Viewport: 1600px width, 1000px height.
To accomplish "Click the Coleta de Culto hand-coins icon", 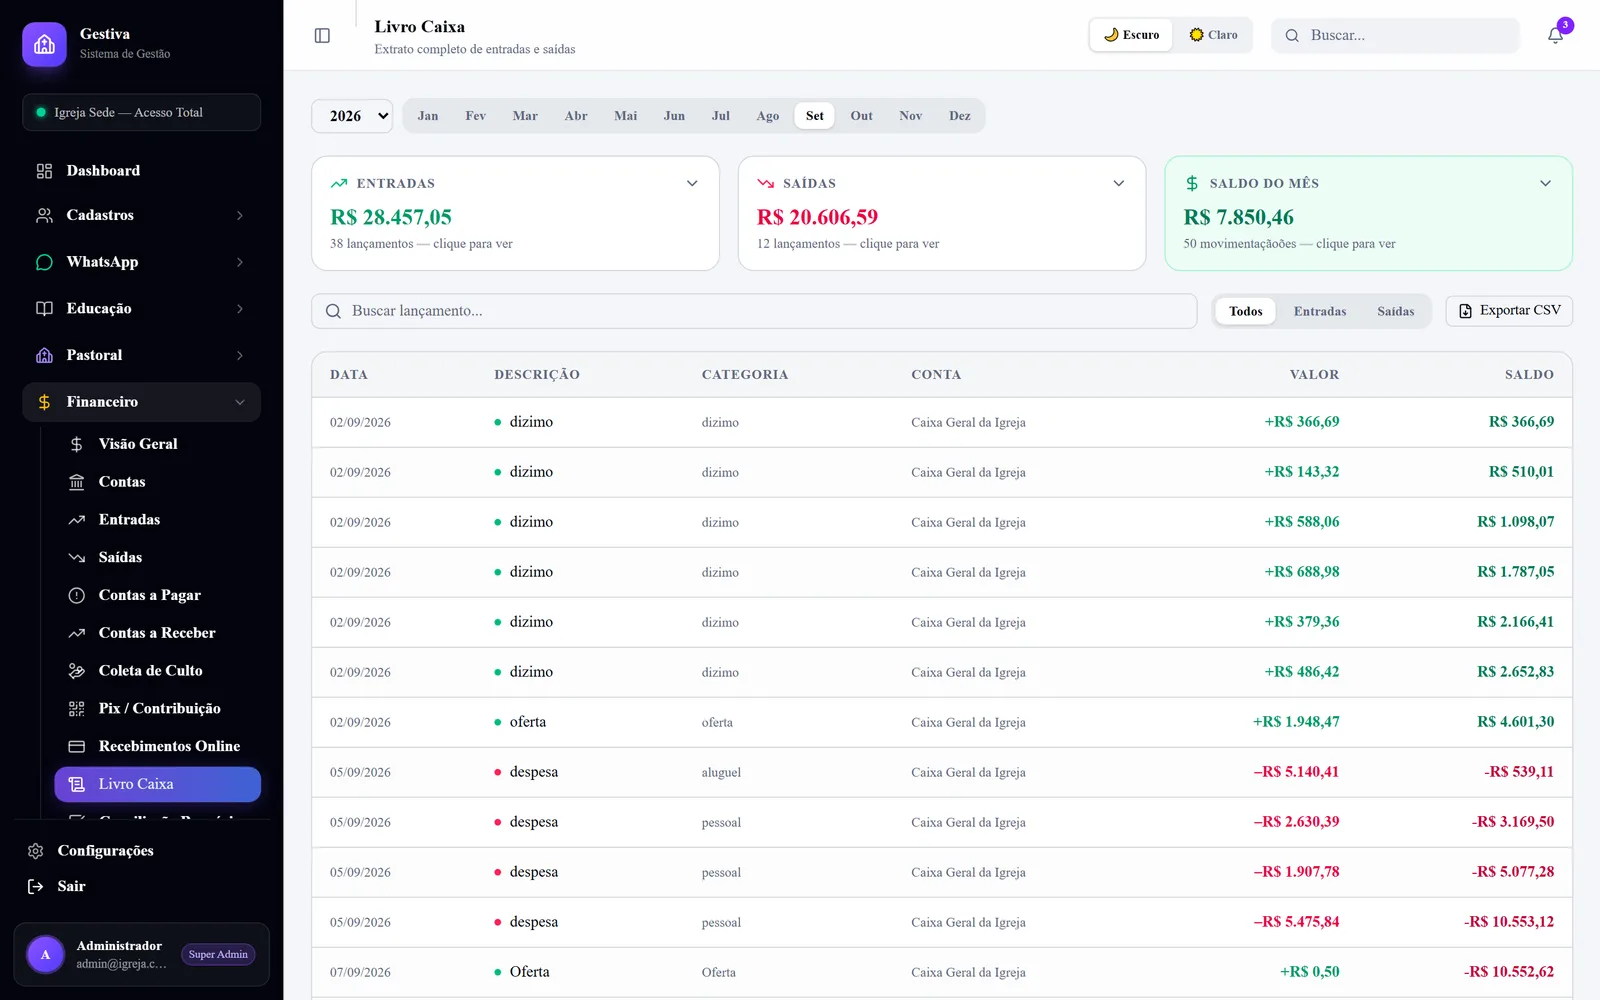I will click(76, 671).
